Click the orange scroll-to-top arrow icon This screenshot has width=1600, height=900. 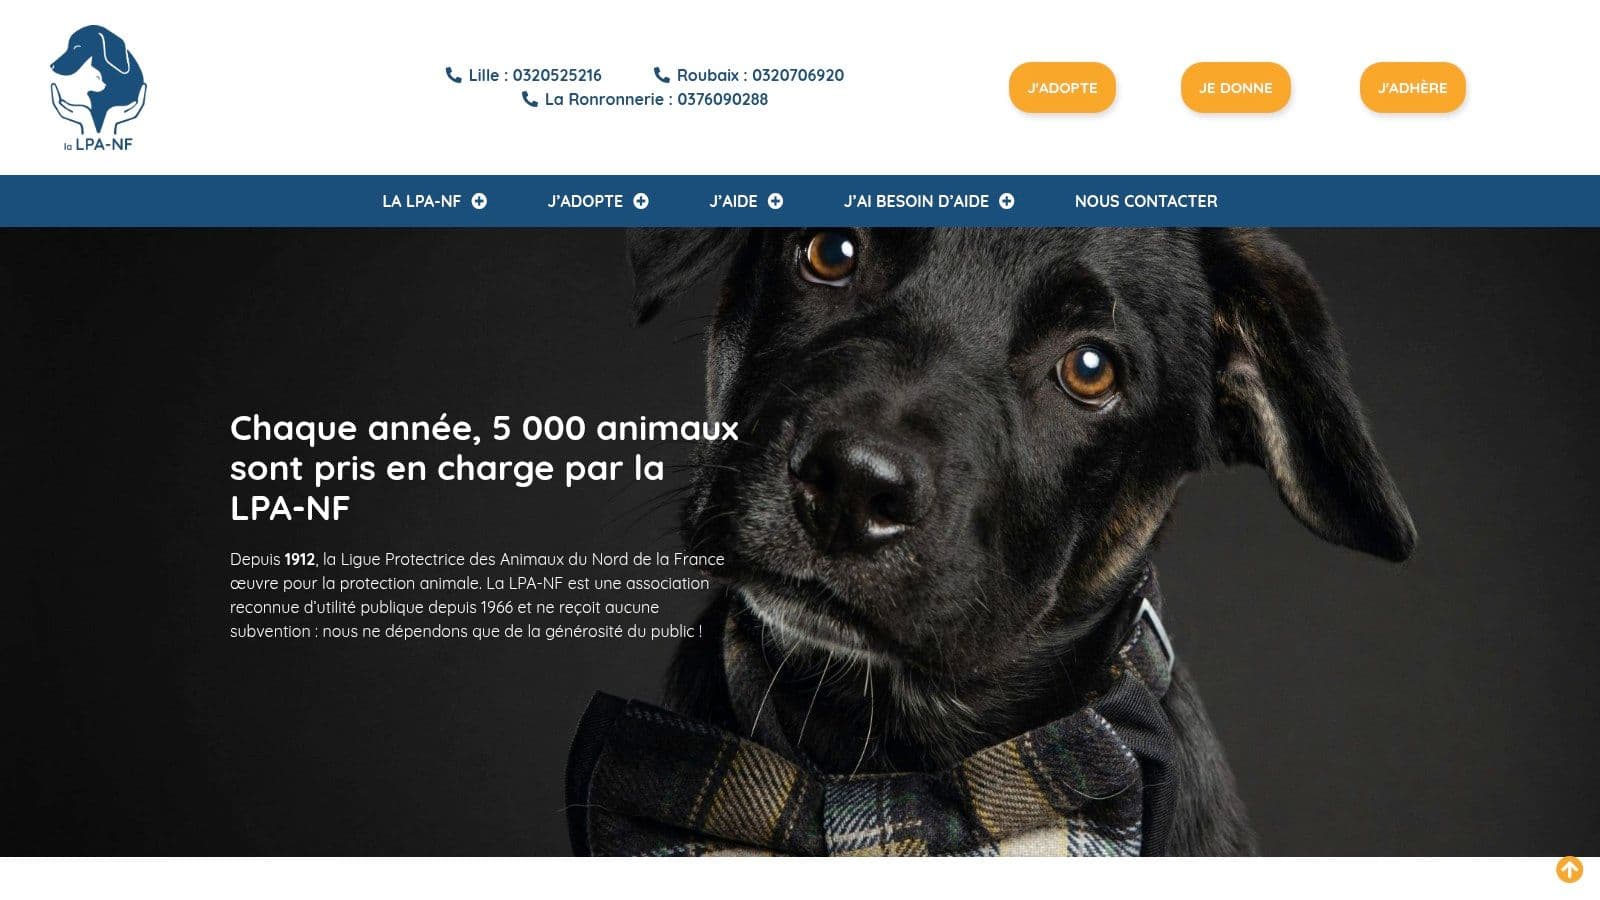1569,870
